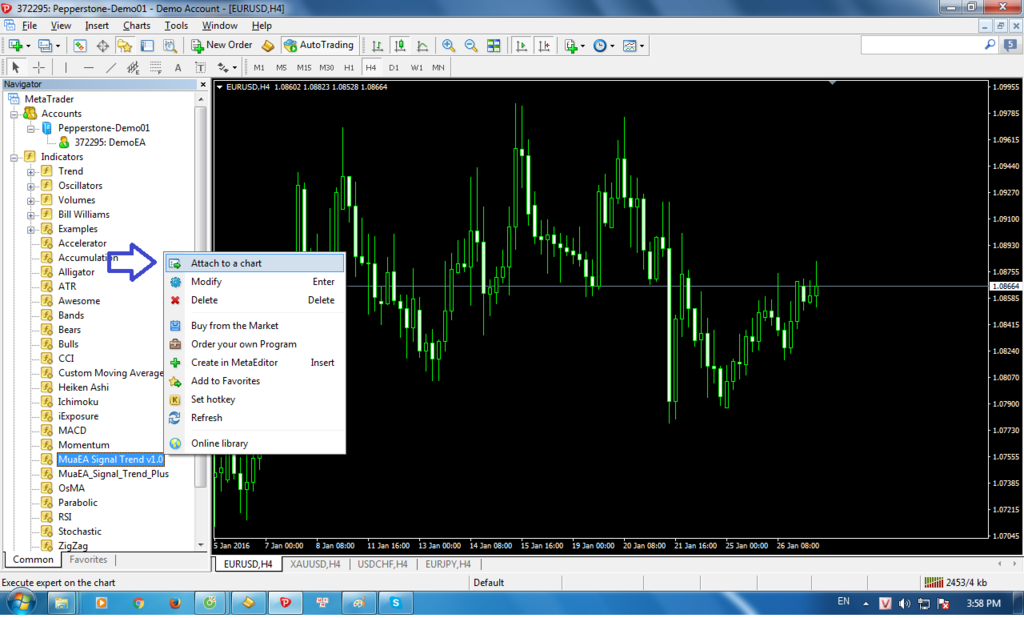The width and height of the screenshot is (1024, 618).
Task: Switch to Favorites tab in Navigator
Action: pos(88,560)
